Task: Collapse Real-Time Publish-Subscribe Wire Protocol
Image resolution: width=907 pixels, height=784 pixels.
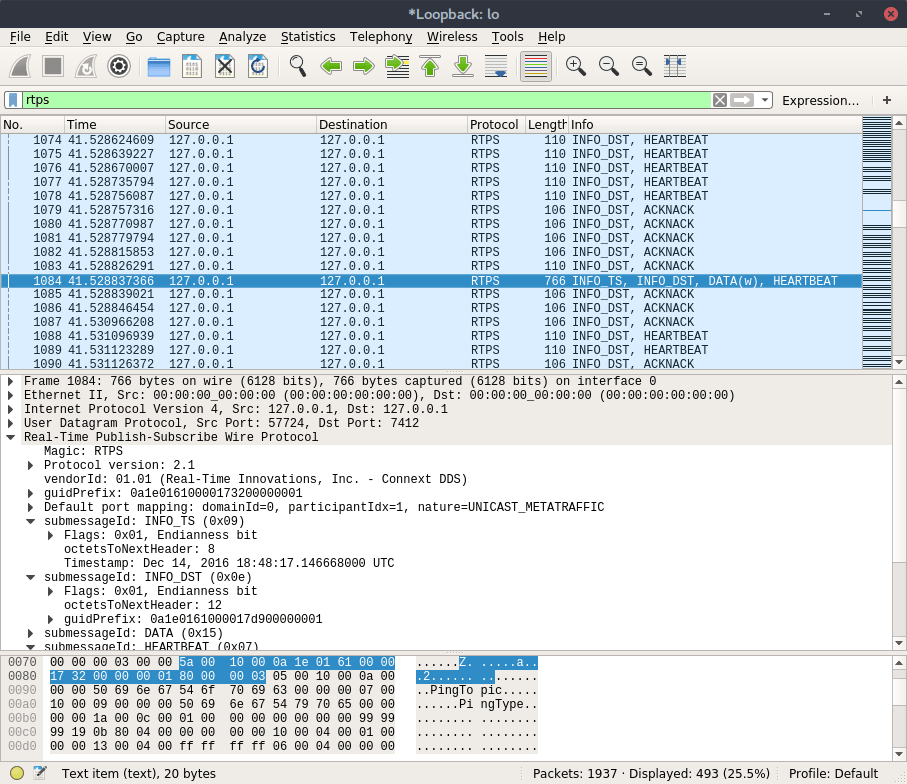Action: [x=10, y=437]
